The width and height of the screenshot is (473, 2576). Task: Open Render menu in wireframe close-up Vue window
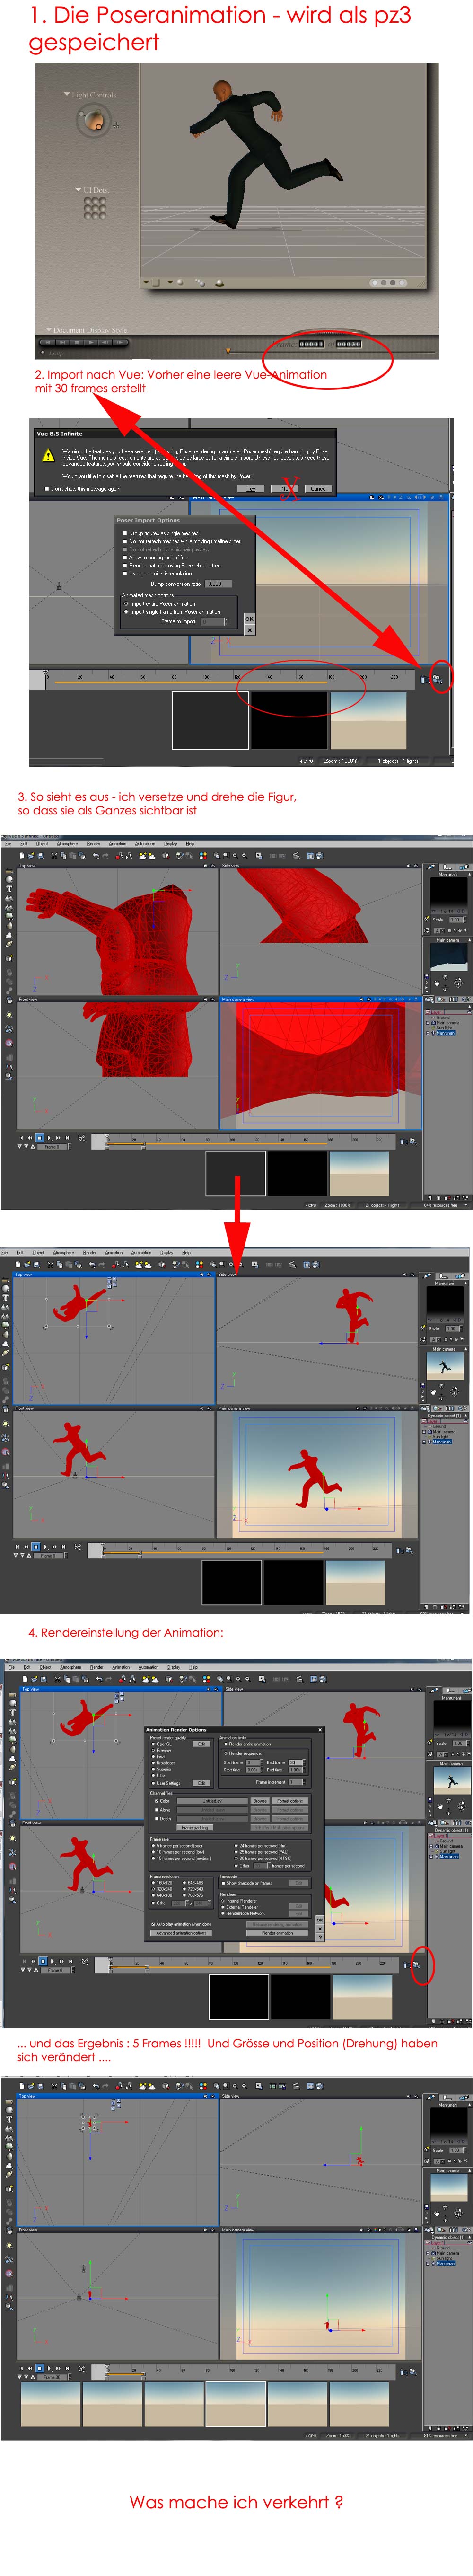click(93, 844)
